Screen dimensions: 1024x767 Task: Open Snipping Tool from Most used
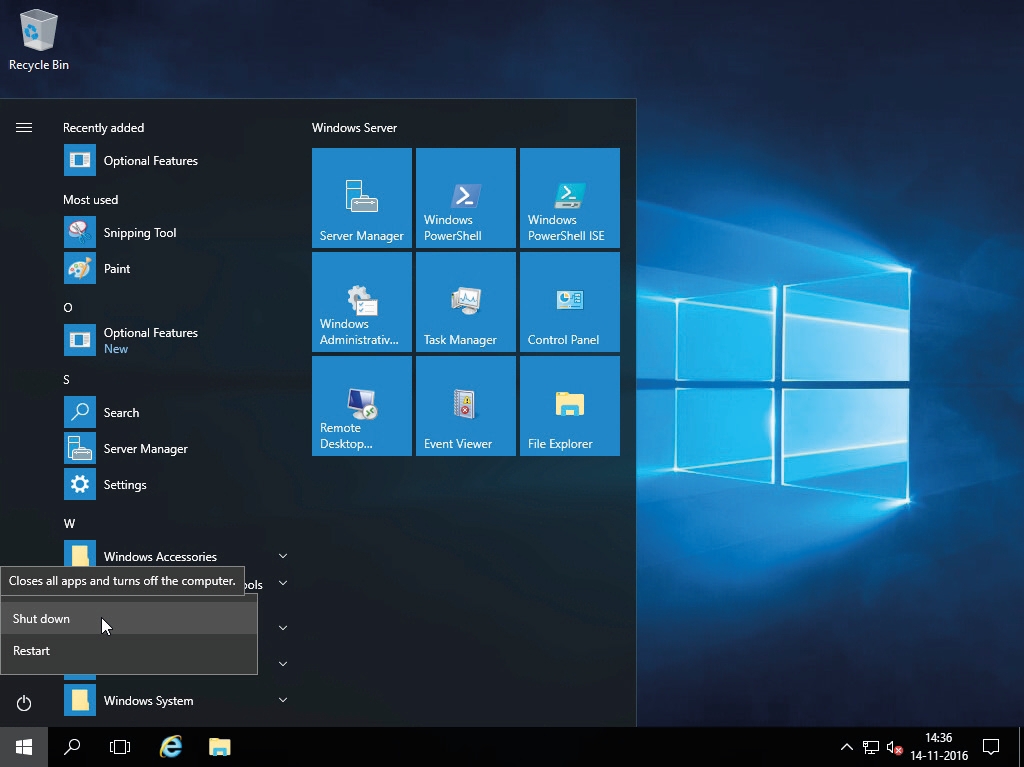pos(140,233)
